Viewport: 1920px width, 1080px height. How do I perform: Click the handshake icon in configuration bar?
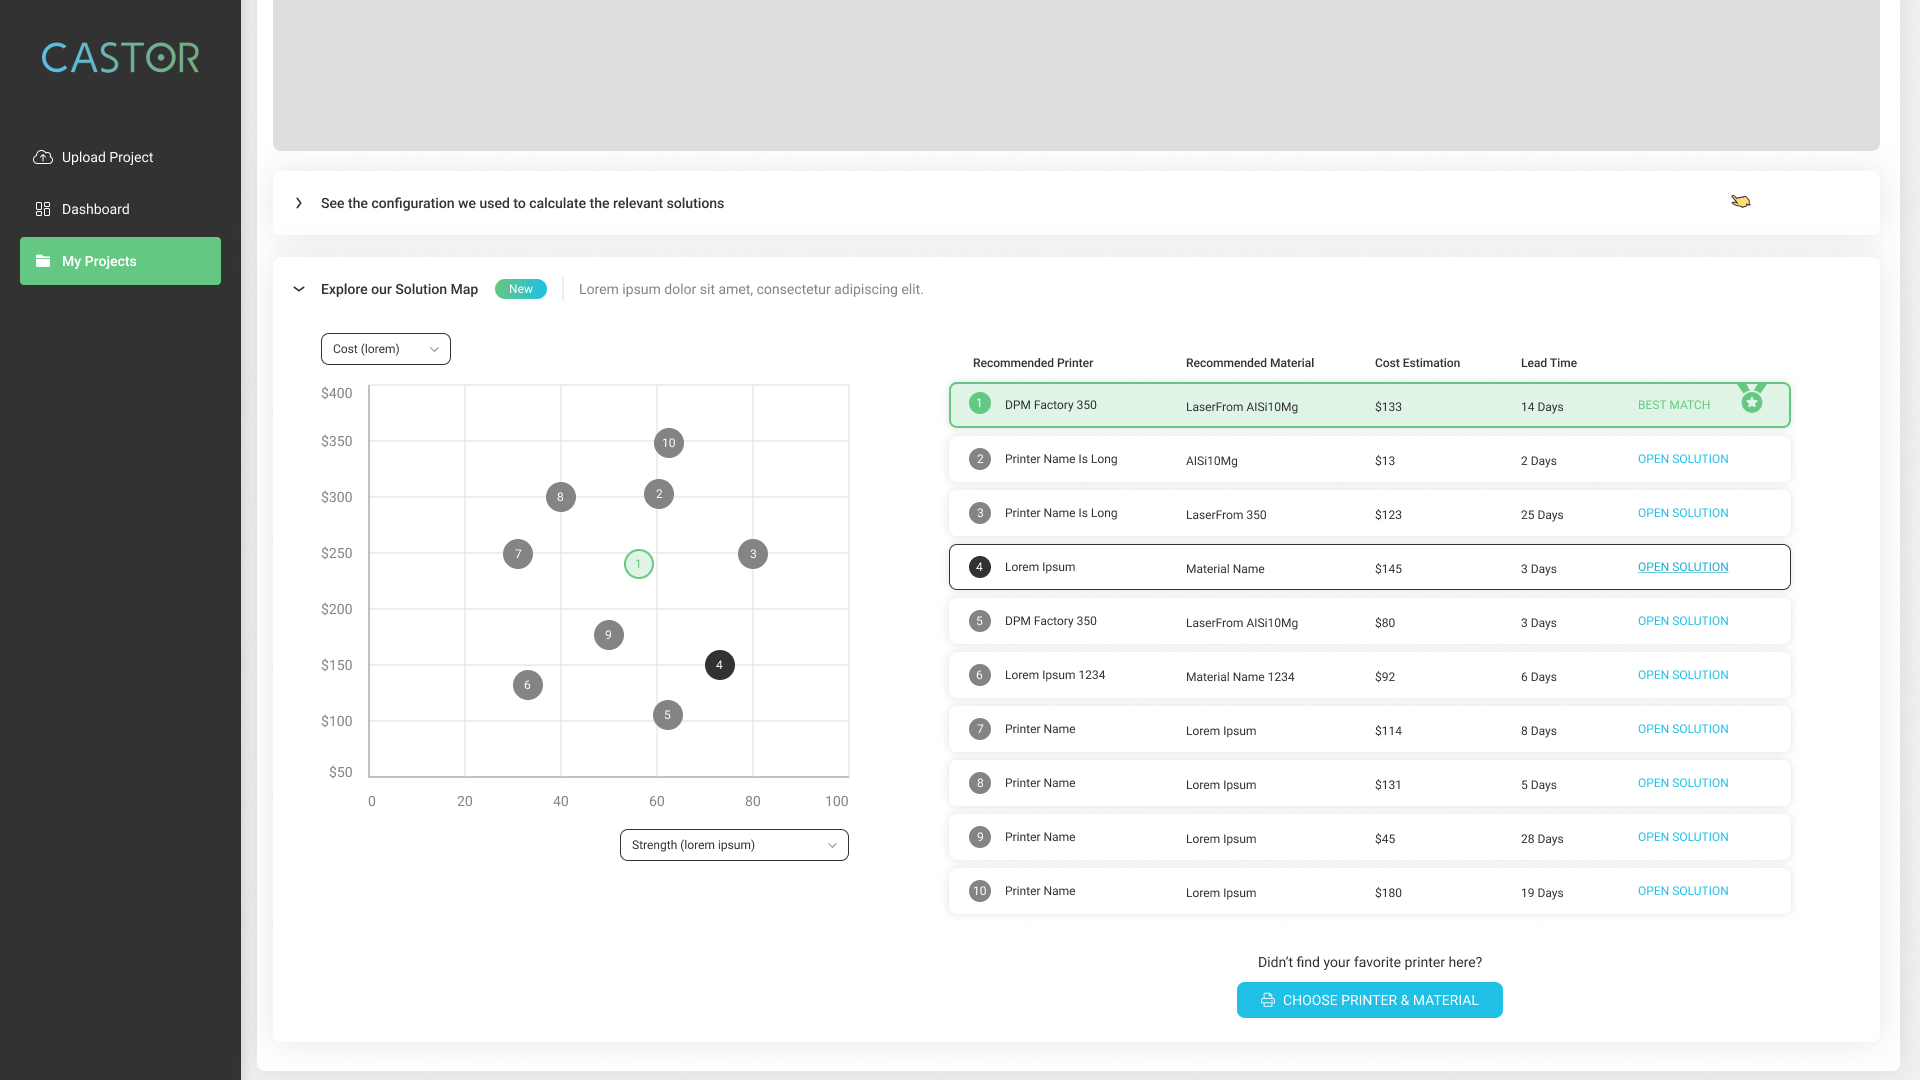[x=1741, y=202]
